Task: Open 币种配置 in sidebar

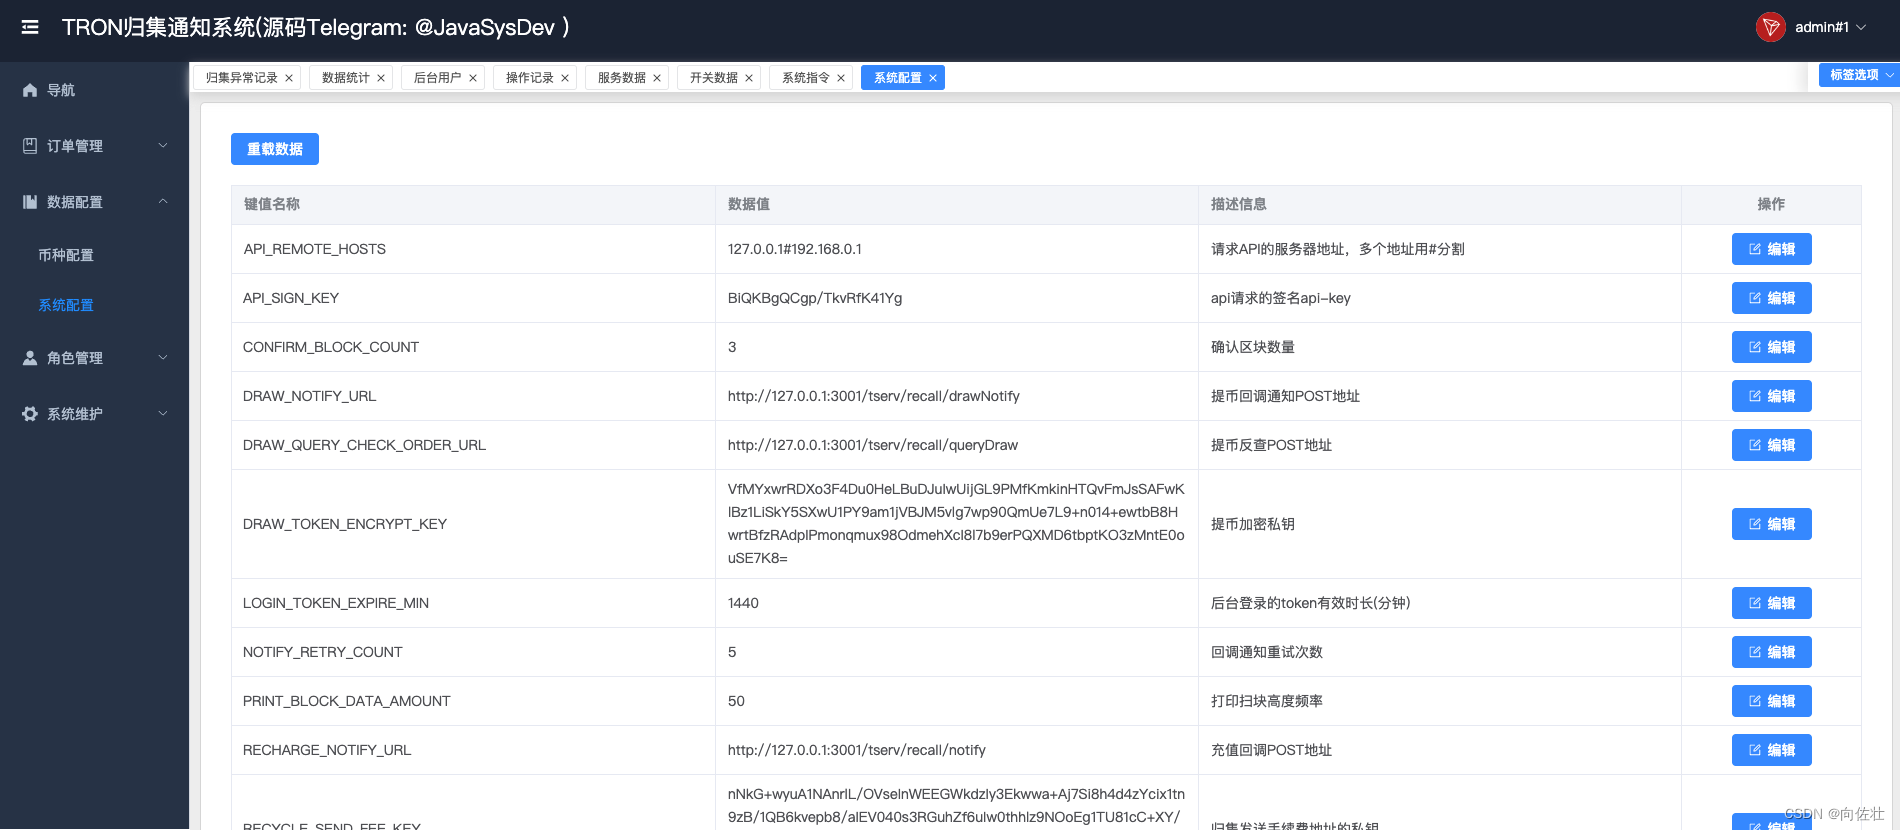Action: [x=66, y=255]
